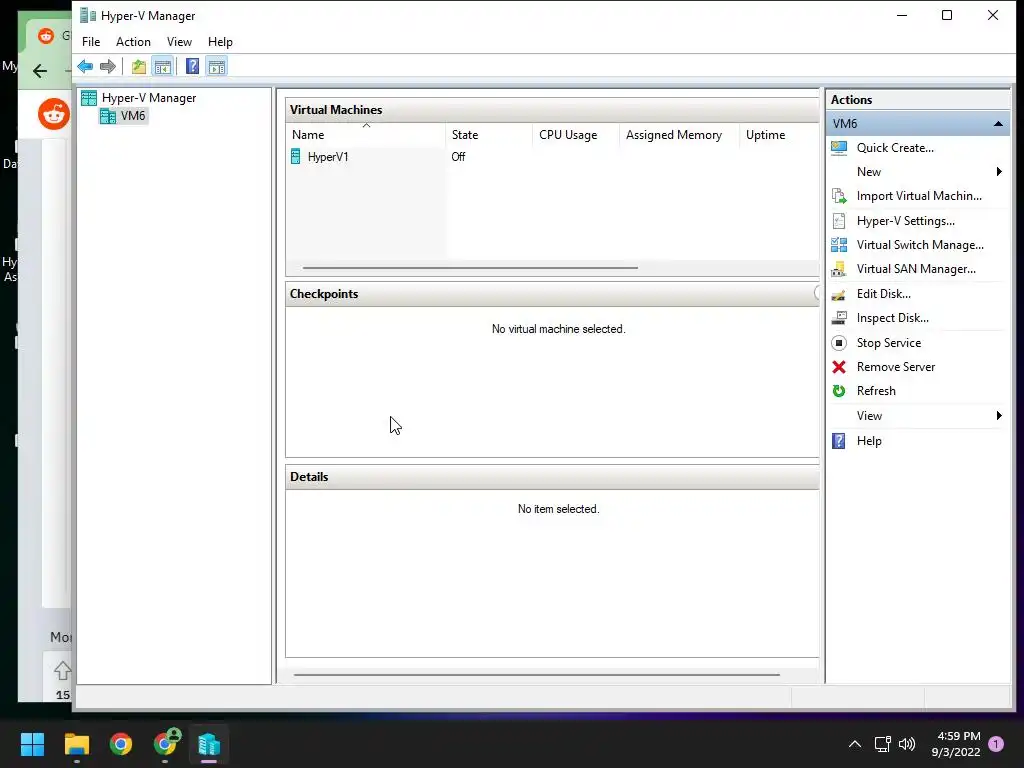1024x768 pixels.
Task: Click the Uptime column header
Action: tap(779, 135)
